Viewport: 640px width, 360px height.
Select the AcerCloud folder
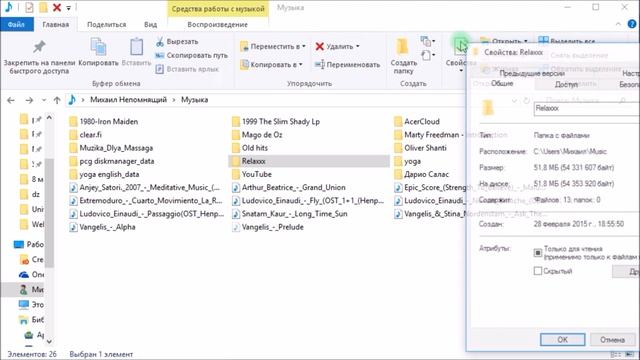coord(417,122)
